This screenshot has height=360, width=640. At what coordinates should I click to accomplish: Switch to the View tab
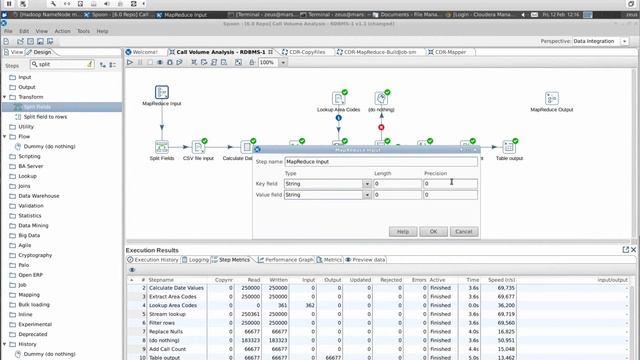coord(13,52)
